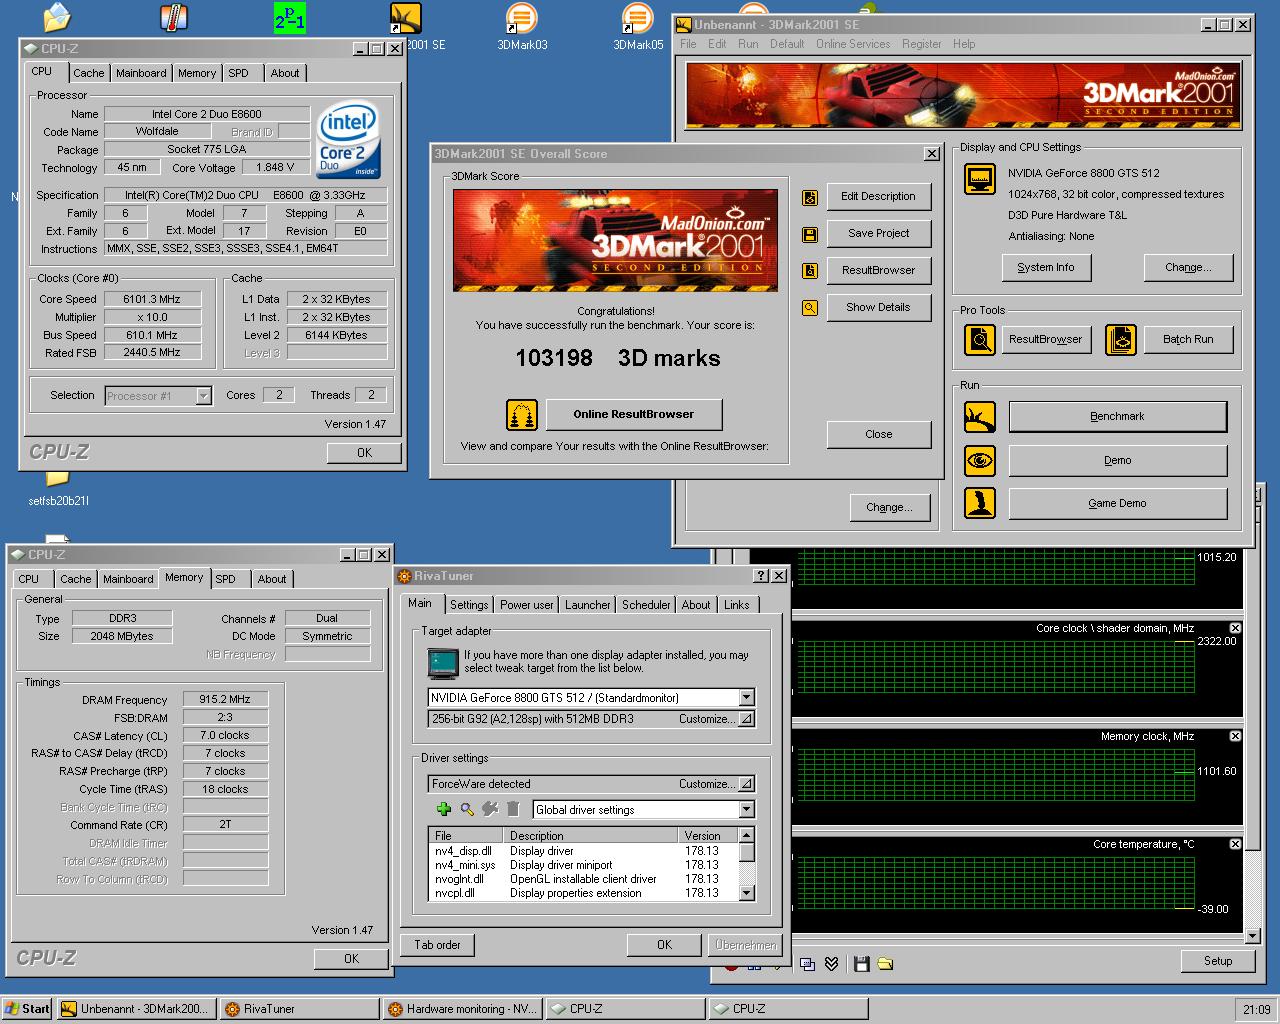Click the Game Demo joystick icon
Screen dimensions: 1280x1024
coord(980,503)
